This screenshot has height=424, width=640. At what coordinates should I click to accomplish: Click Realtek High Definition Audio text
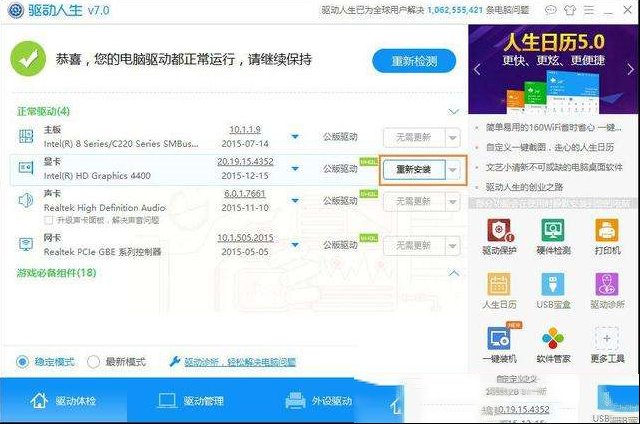[104, 208]
